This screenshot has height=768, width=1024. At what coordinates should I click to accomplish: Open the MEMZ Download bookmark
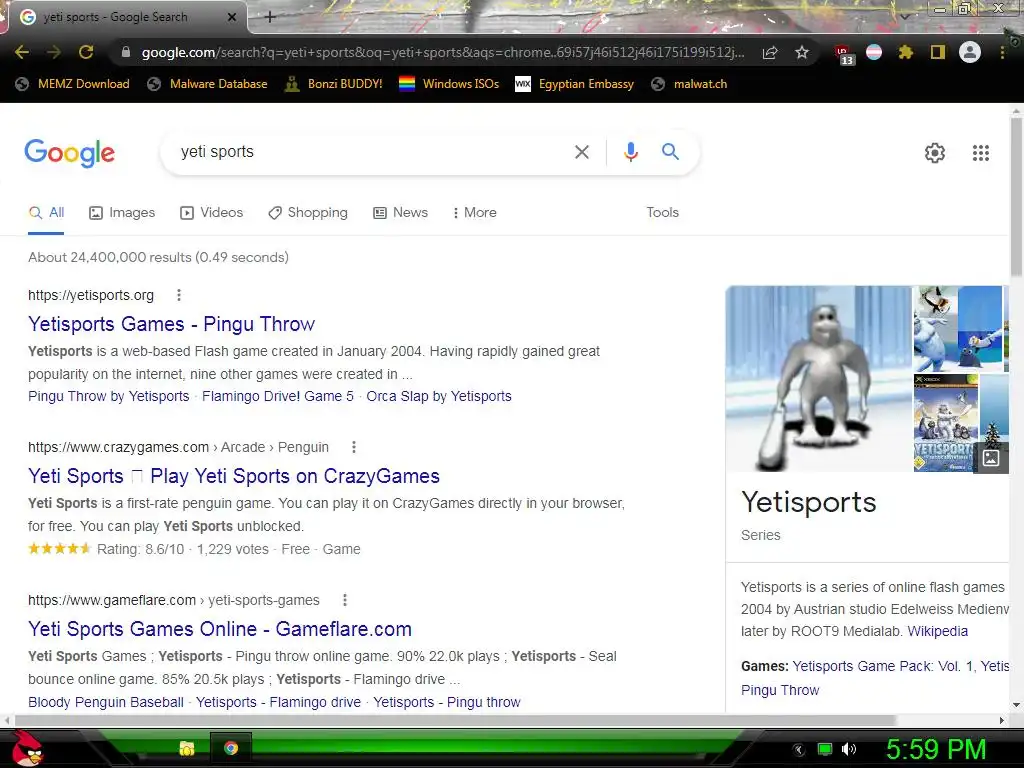click(x=72, y=84)
